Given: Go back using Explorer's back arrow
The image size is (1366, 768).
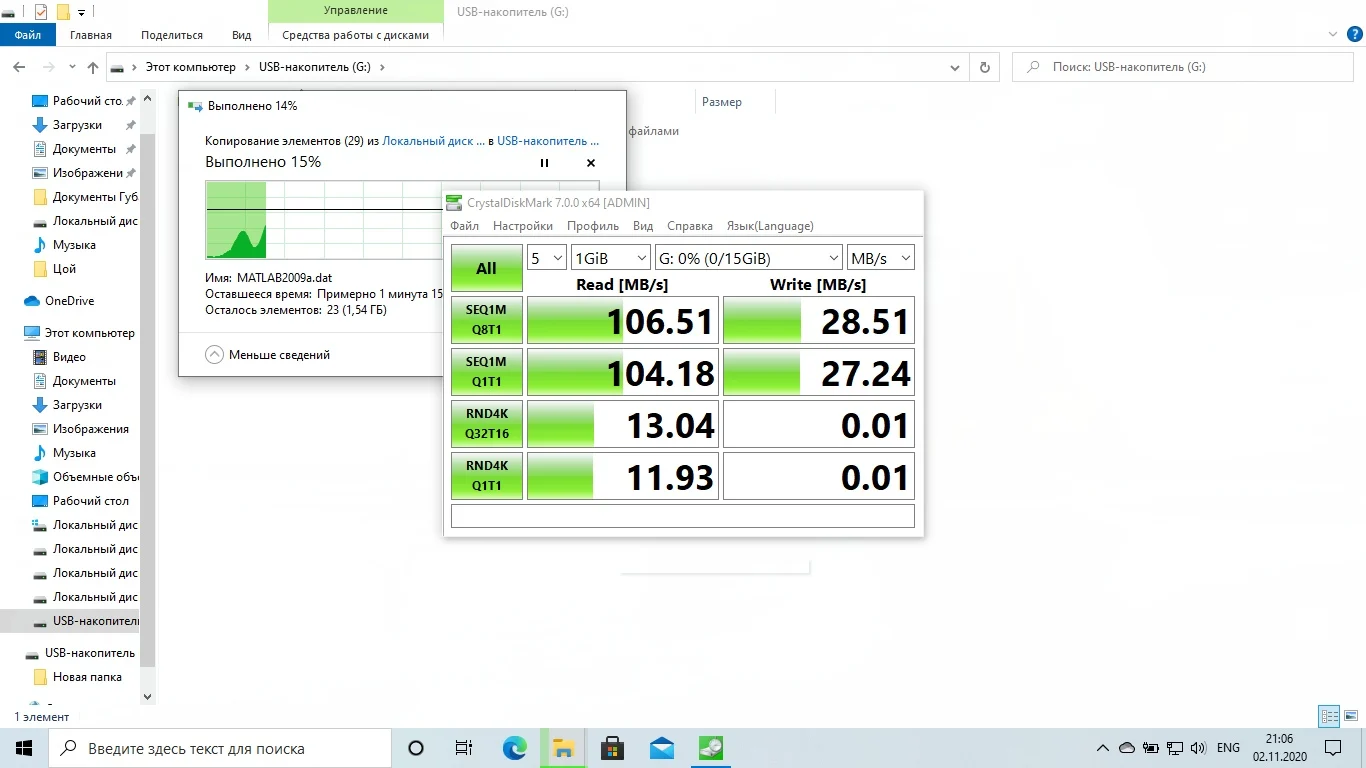Looking at the screenshot, I should pos(19,67).
